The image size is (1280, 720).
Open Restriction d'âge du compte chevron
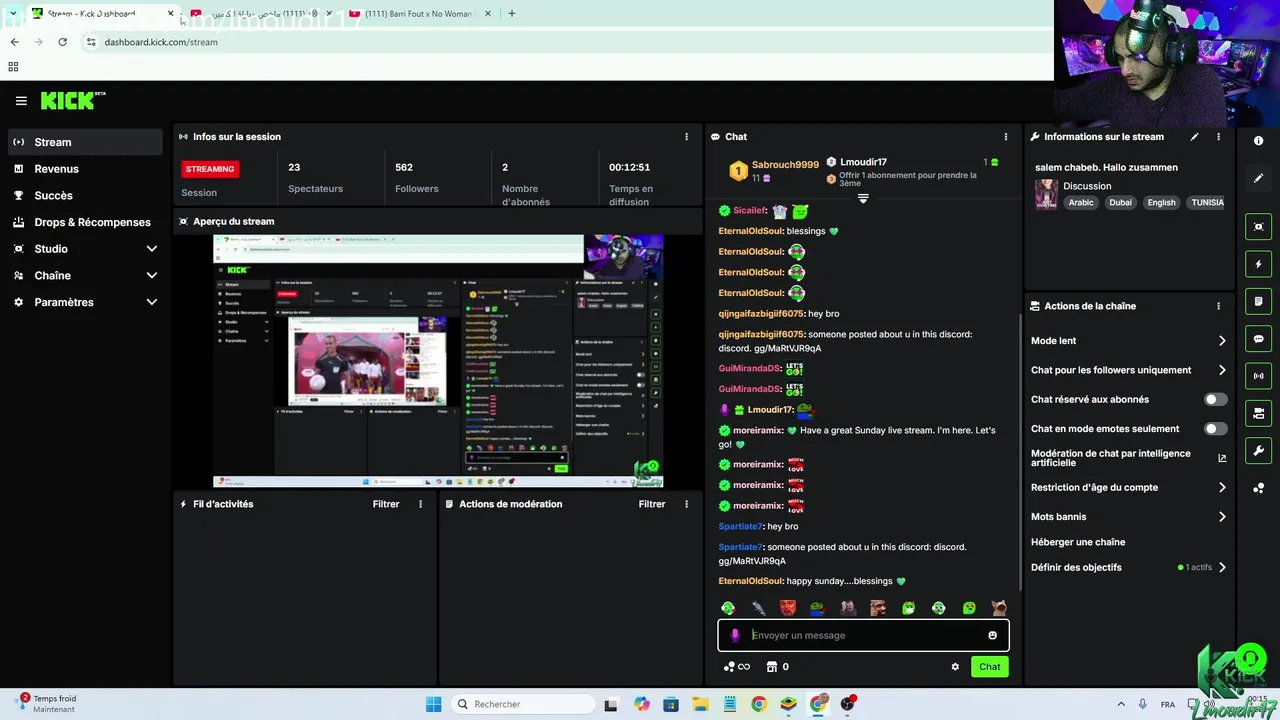(1222, 488)
